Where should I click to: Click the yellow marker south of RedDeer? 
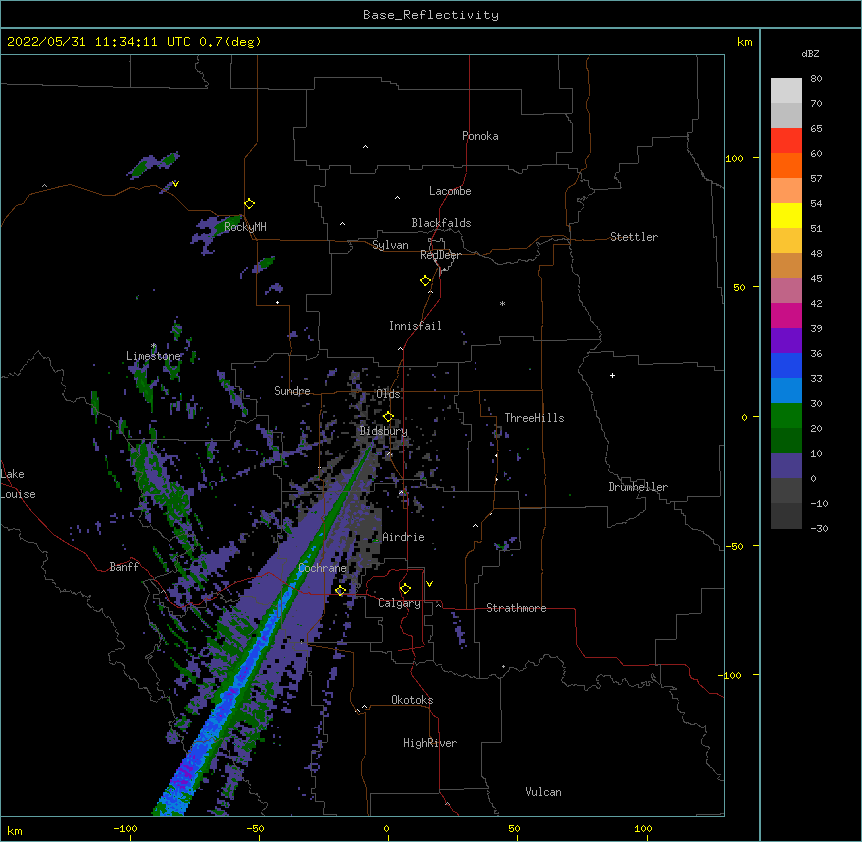(x=426, y=281)
